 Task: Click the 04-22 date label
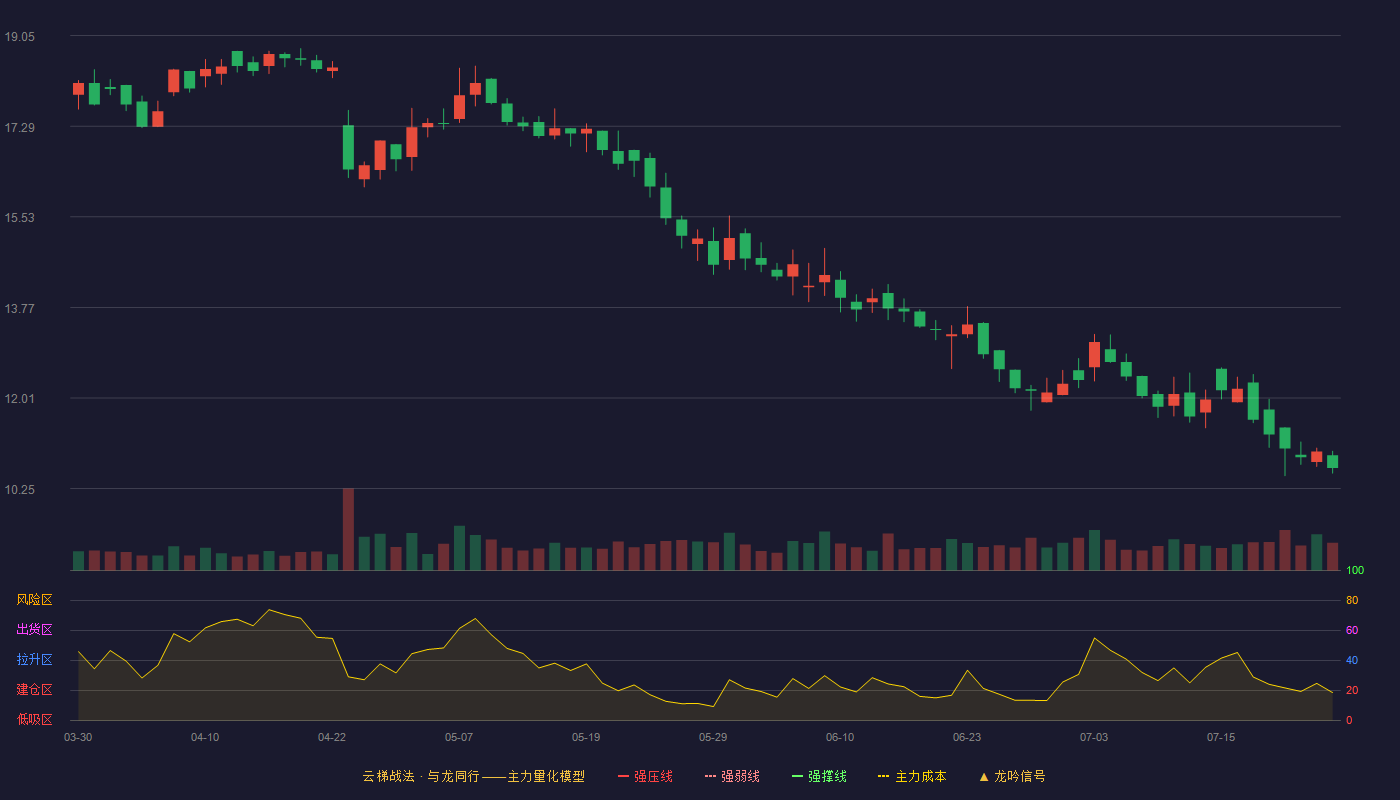[x=332, y=737]
